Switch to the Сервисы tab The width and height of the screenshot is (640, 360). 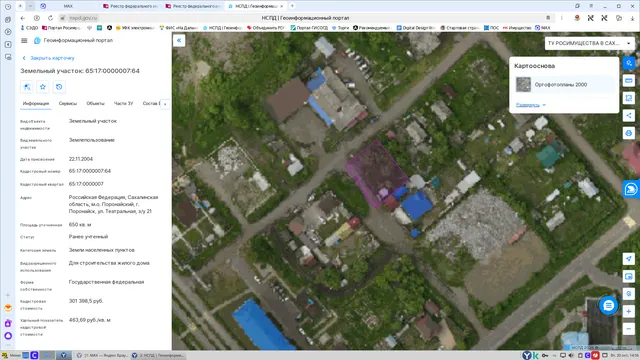[68, 104]
